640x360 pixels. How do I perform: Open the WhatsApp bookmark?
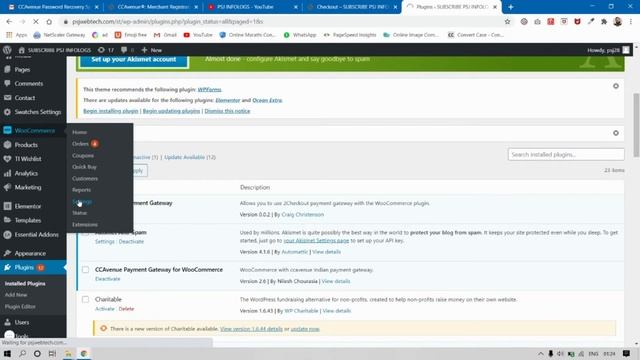tap(300, 35)
